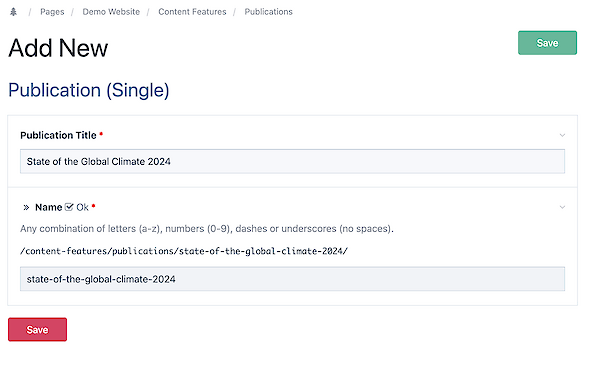
Task: Navigate to Content Features breadcrumb
Action: coord(192,12)
